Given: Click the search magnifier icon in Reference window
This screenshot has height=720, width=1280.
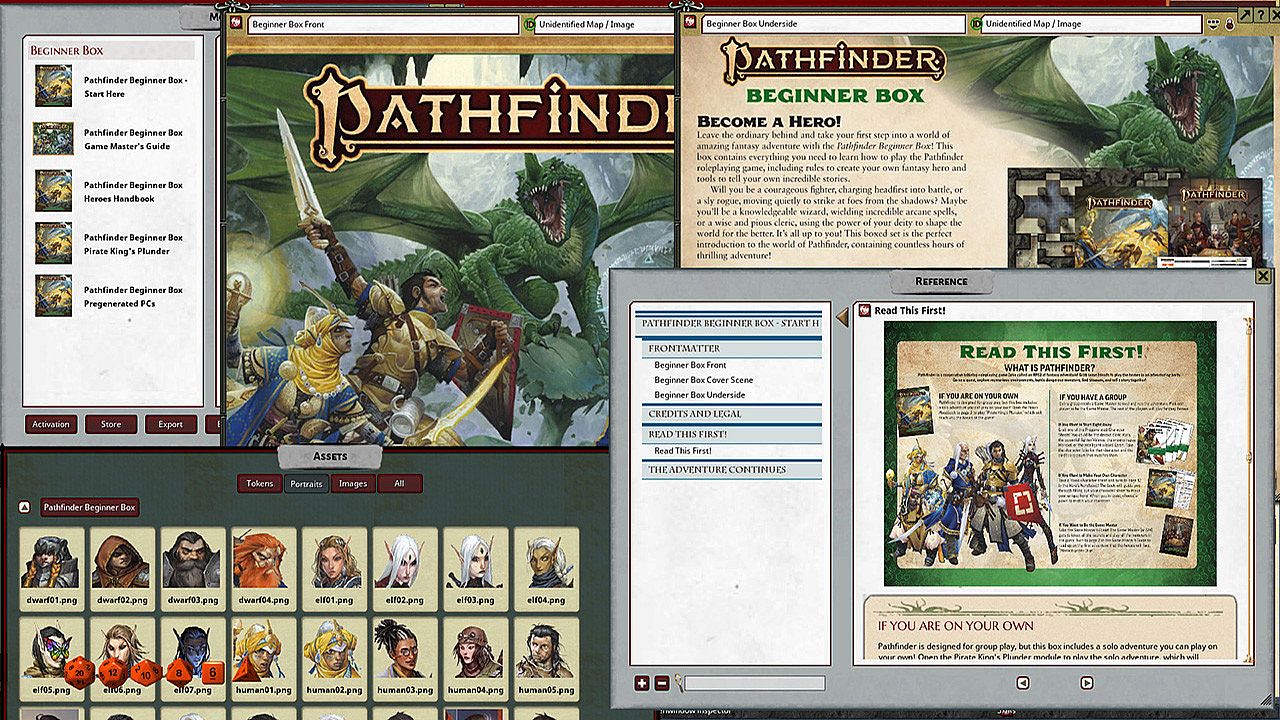Looking at the screenshot, I should (678, 683).
